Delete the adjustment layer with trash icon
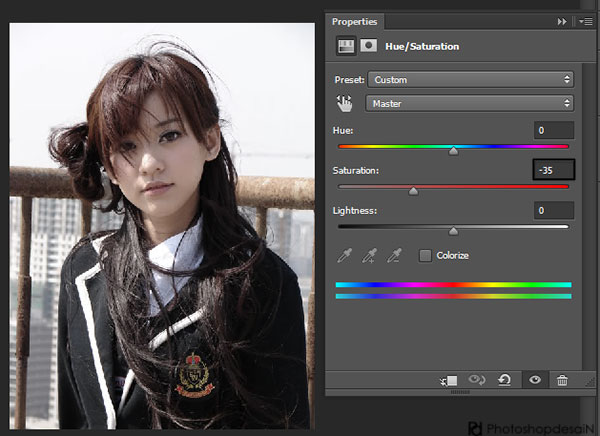Image resolution: width=600 pixels, height=436 pixels. [x=562, y=380]
